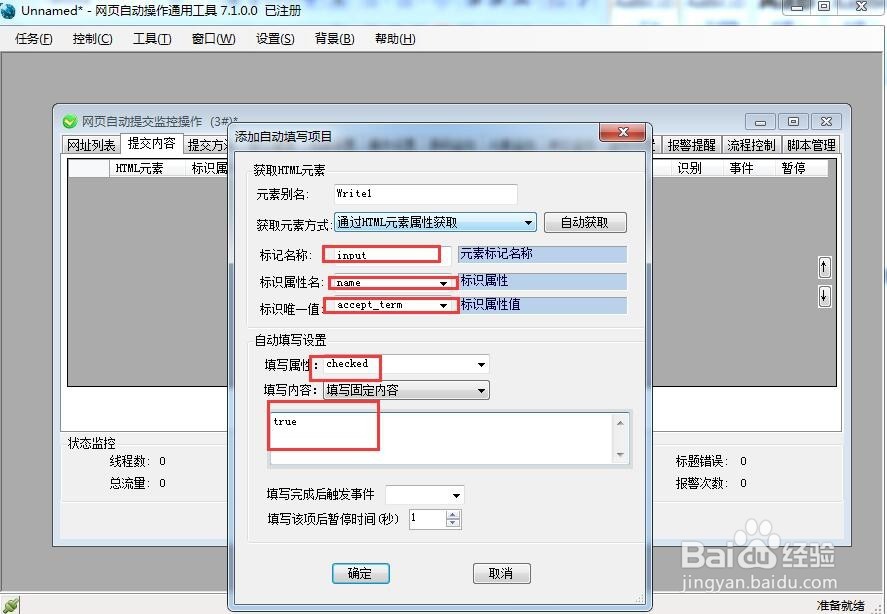The image size is (887, 614).
Task: Click the down arrow icon beside the dialog
Action: (824, 296)
